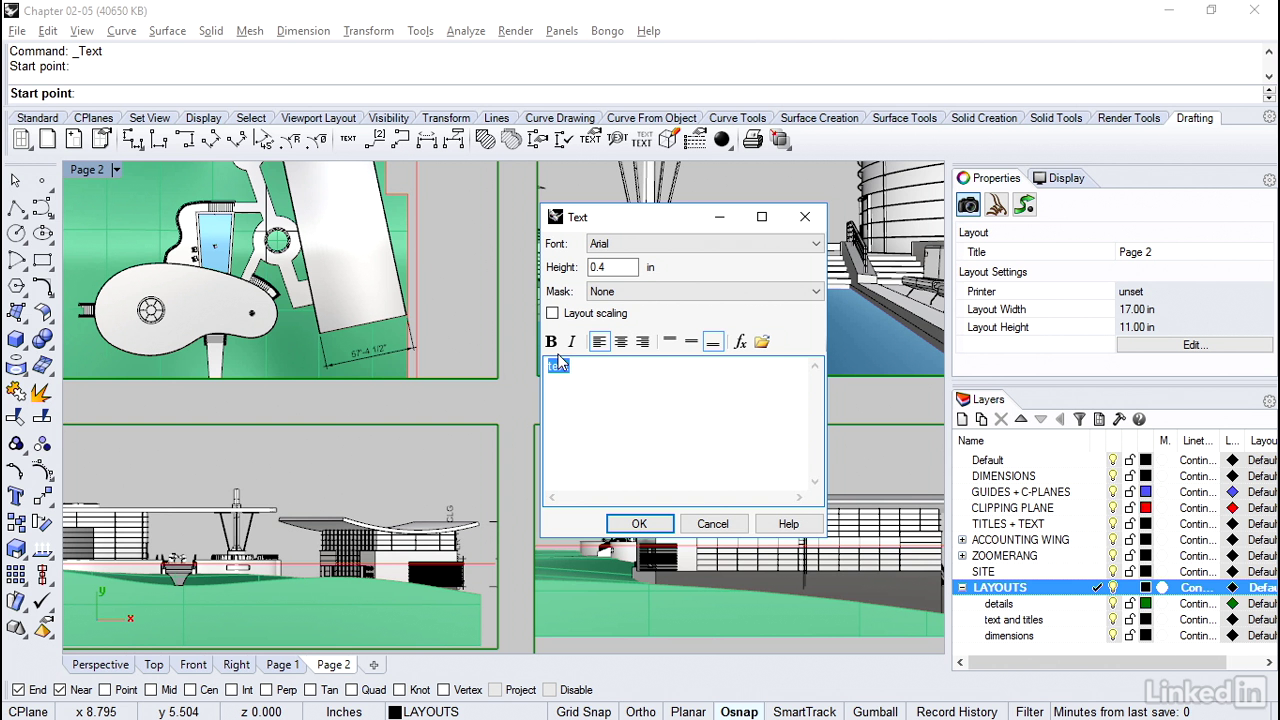Right align the text
The image size is (1280, 720).
(x=642, y=342)
